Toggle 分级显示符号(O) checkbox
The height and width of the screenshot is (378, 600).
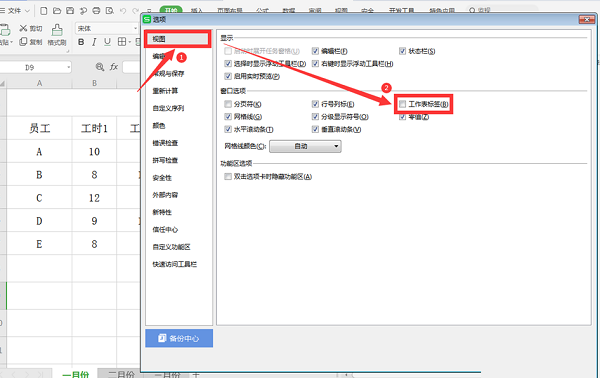(315, 117)
